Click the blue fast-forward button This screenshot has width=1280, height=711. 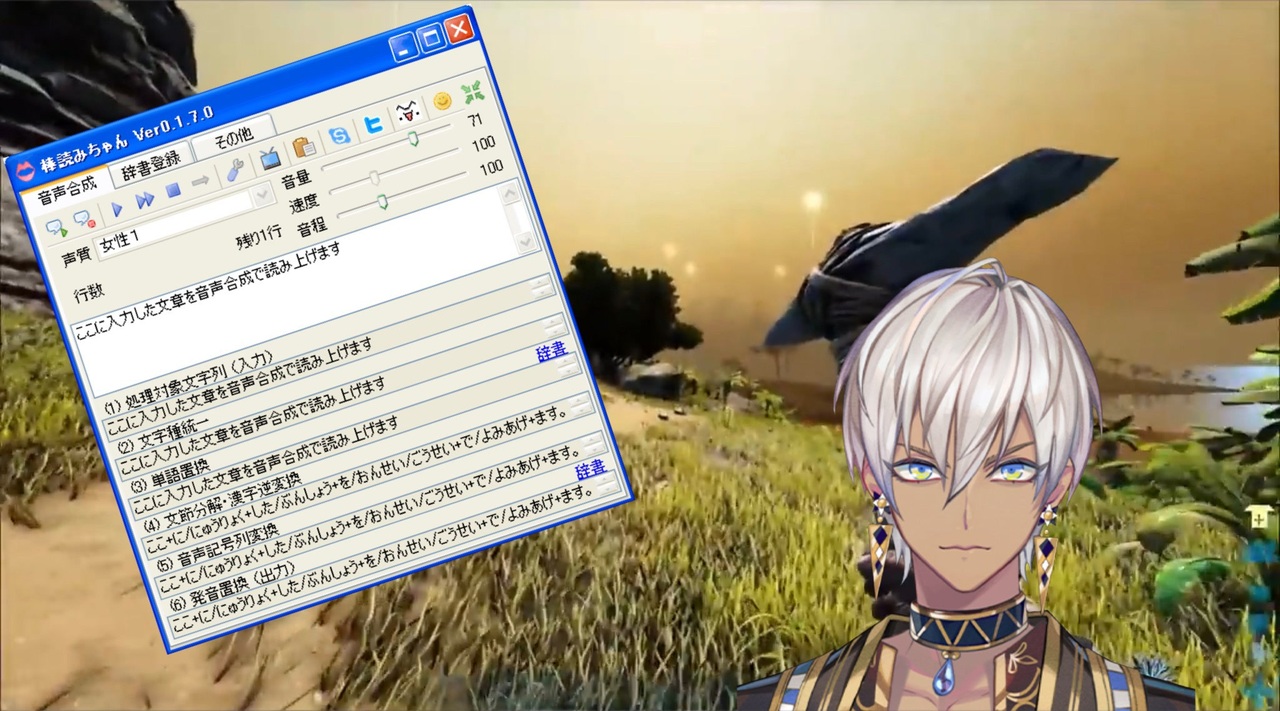pos(144,201)
